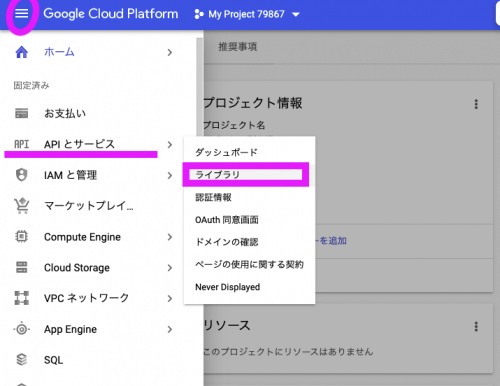
Task: Open the リソース card three-dot menu
Action: tap(476, 326)
